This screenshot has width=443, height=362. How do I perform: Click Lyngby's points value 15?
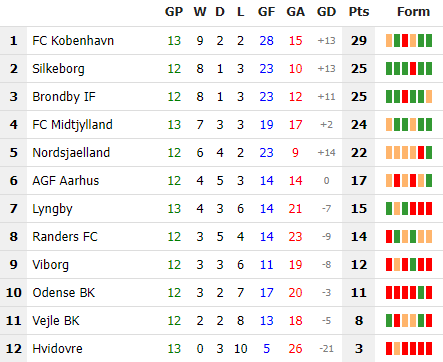(x=359, y=209)
